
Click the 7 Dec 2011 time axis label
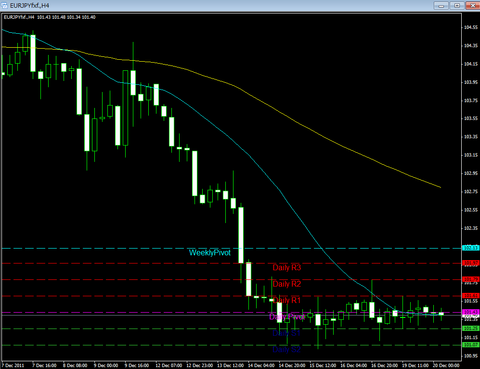tap(13, 365)
